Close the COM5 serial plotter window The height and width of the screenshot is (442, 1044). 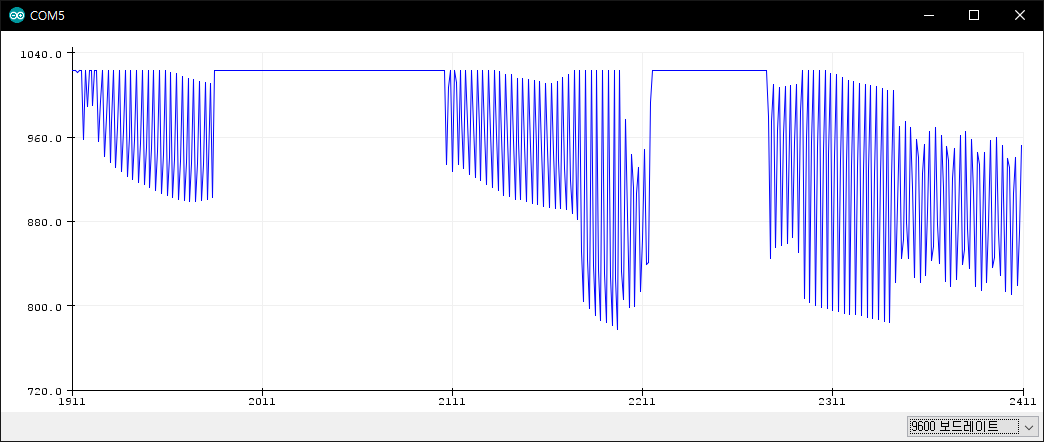pos(1020,15)
